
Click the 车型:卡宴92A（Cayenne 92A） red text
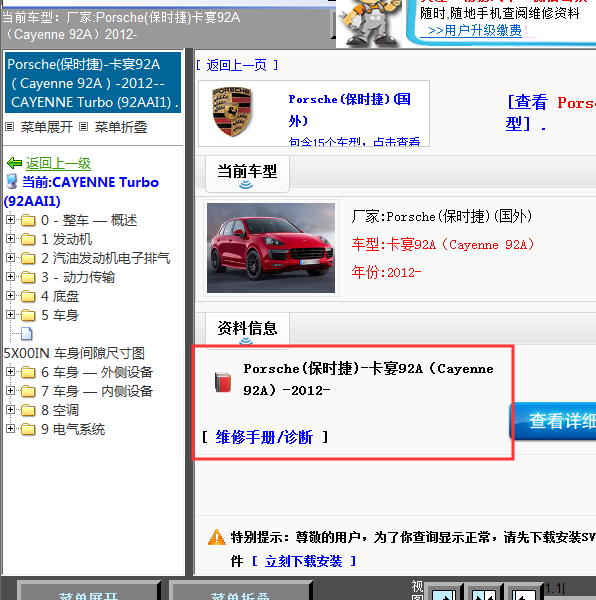pos(443,244)
